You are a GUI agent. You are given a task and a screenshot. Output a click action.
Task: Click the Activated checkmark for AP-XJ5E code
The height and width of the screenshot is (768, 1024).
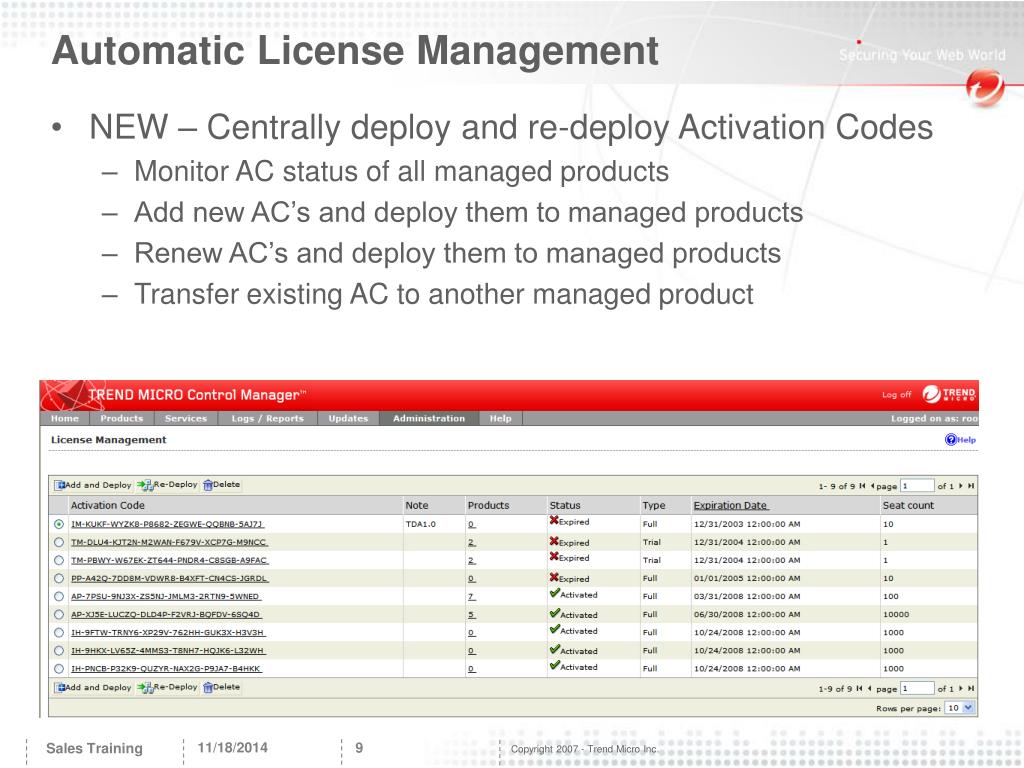554,613
